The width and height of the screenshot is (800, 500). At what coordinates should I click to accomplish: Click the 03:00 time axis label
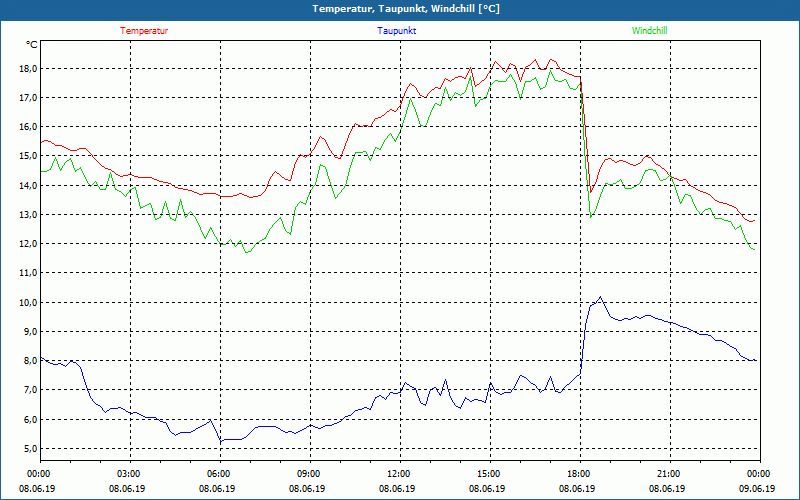[127, 474]
